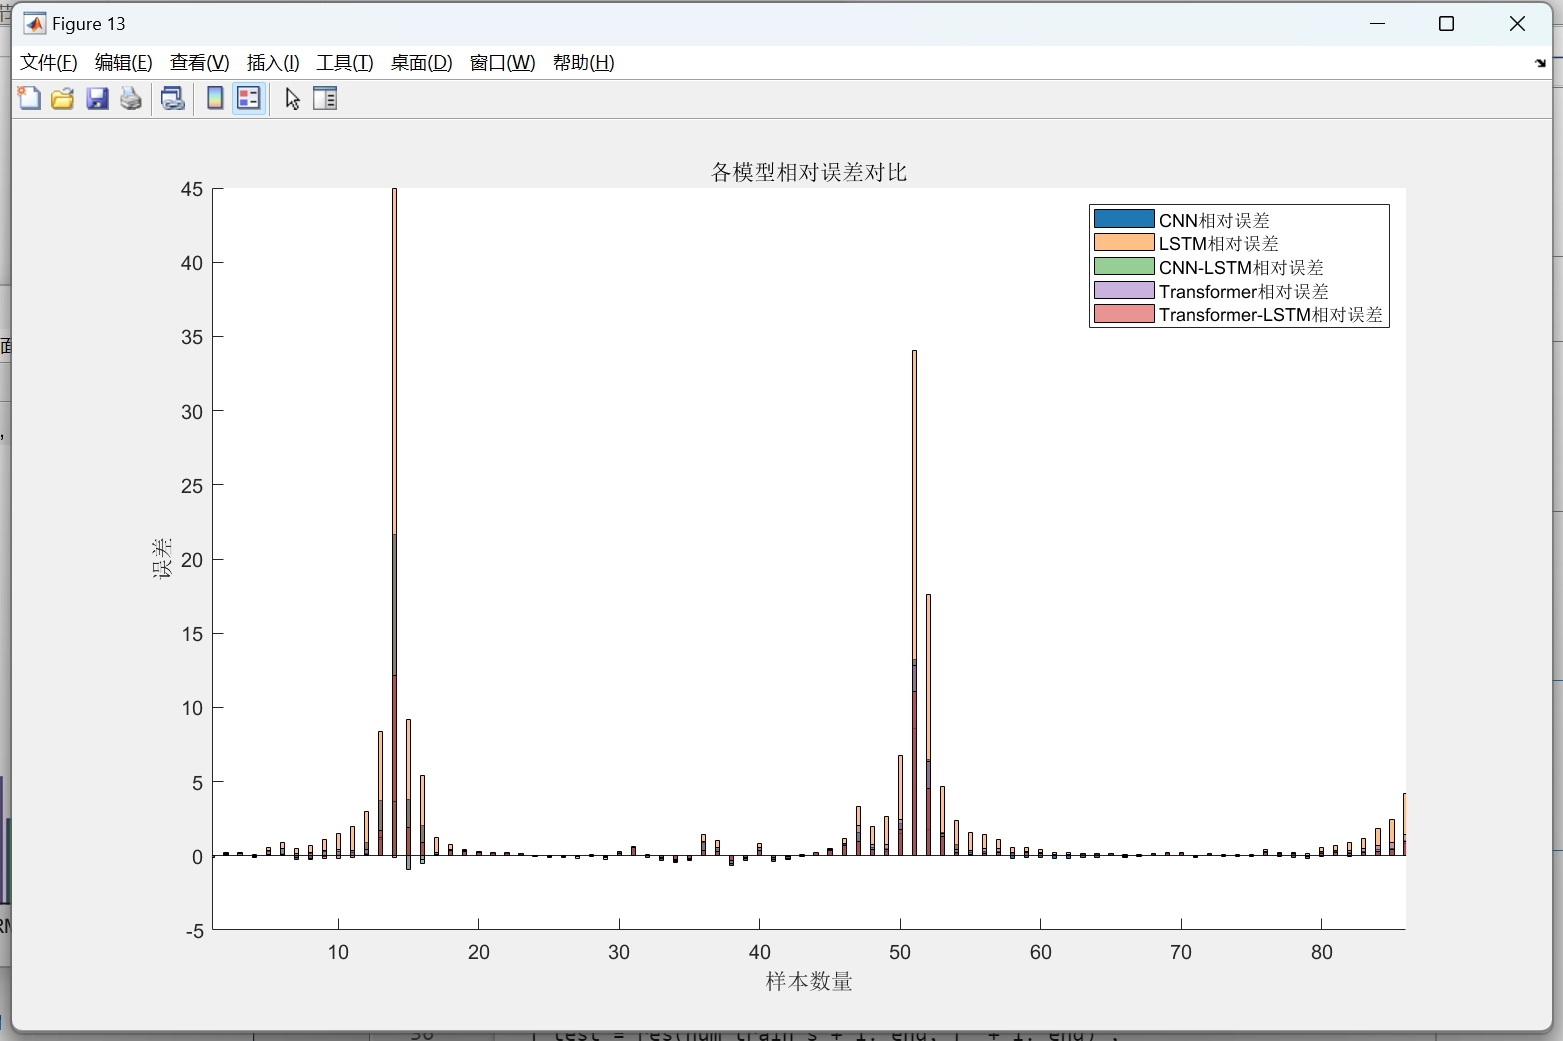
Task: Click the MATLAB logo in the title bar
Action: [x=33, y=23]
